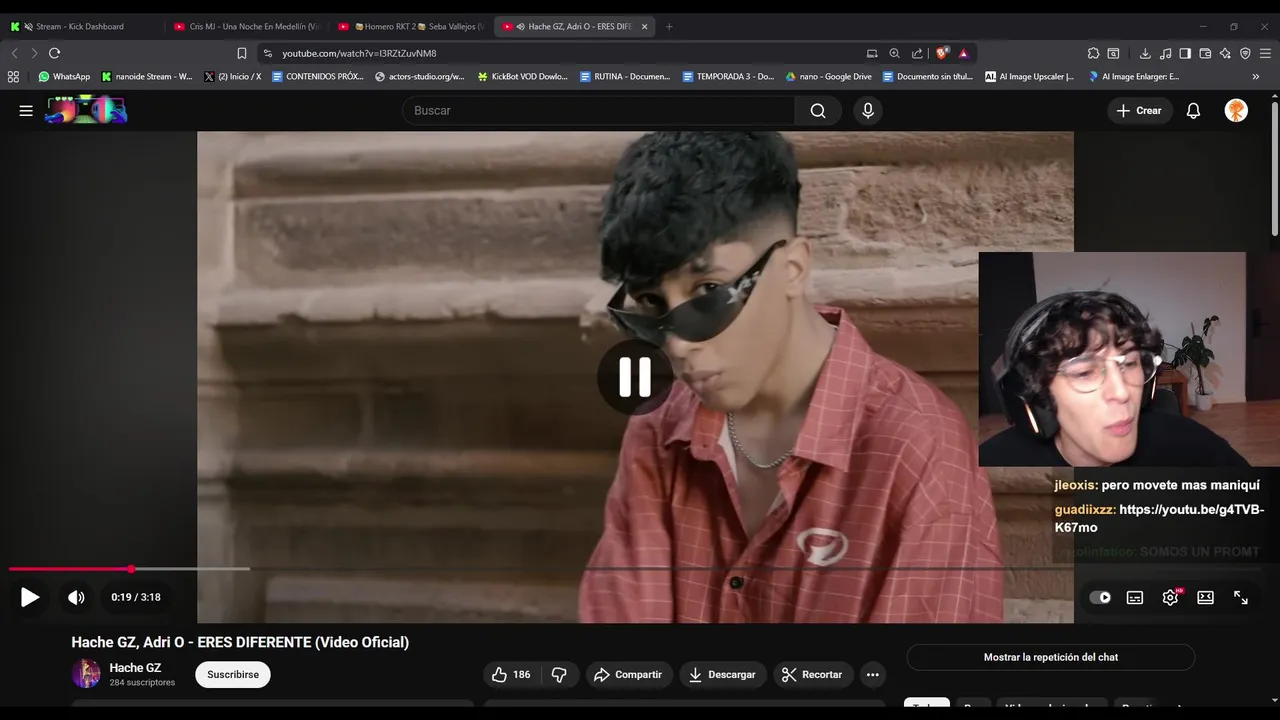Expand the hidden bookmarks chevron

[x=1255, y=76]
